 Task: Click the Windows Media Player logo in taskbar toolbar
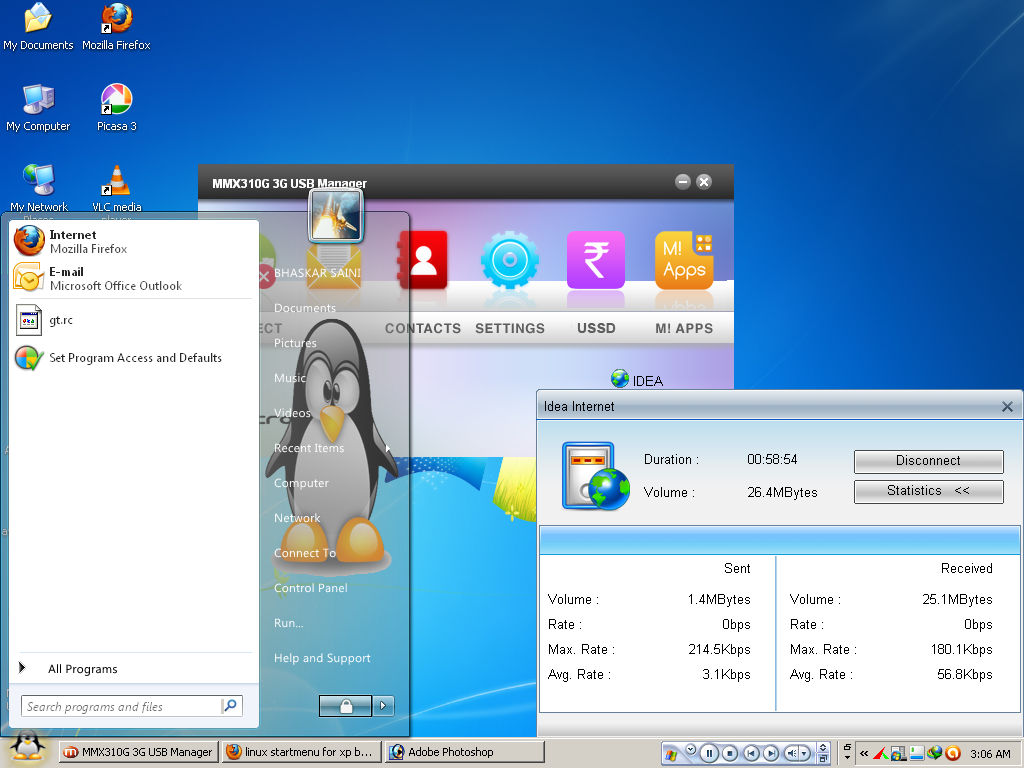671,754
